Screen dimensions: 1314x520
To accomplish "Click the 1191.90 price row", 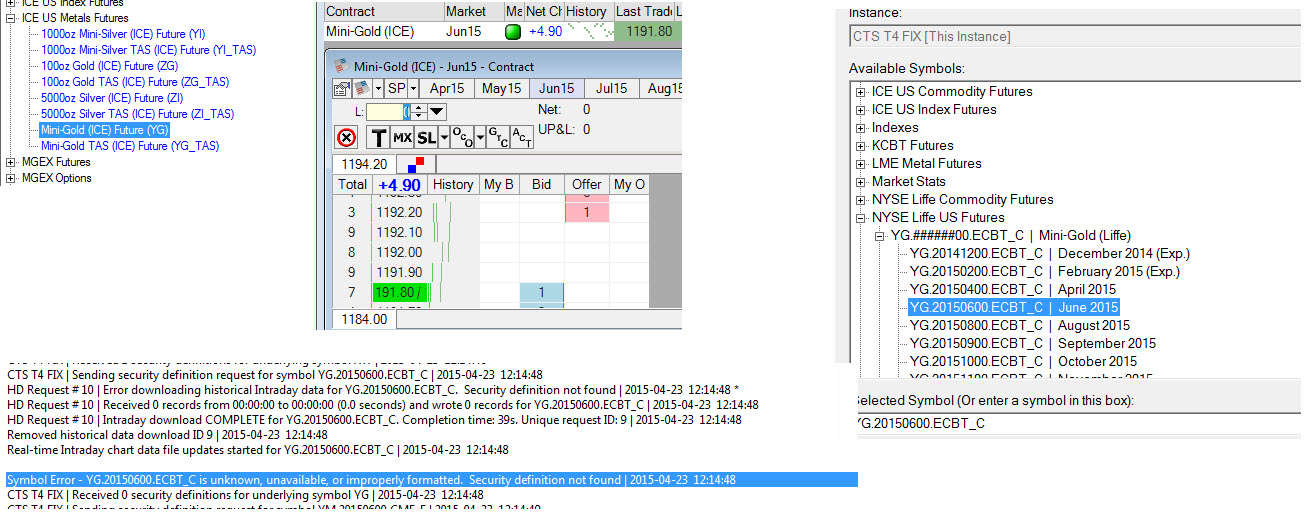I will click(x=399, y=272).
